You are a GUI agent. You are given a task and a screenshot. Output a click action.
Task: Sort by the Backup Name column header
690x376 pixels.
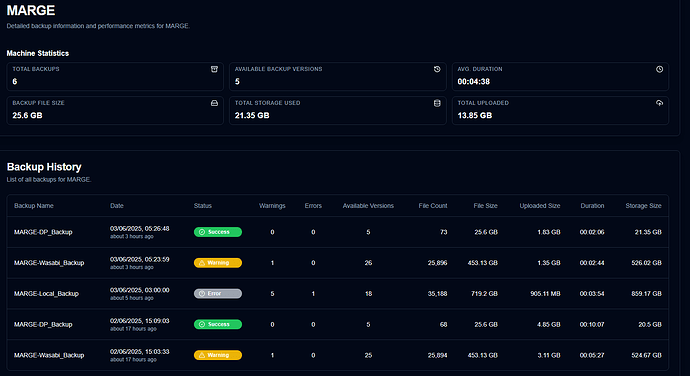[34, 206]
